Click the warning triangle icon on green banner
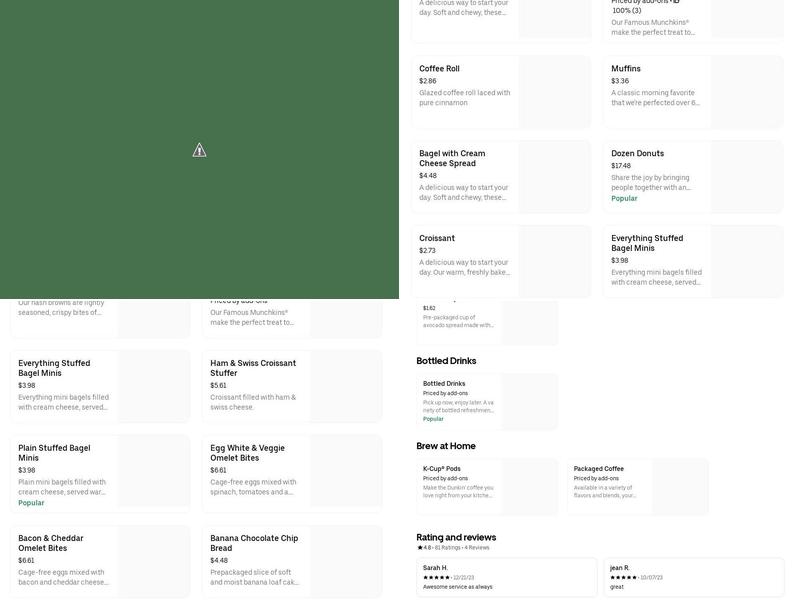The height and width of the screenshot is (600, 800). (x=199, y=150)
